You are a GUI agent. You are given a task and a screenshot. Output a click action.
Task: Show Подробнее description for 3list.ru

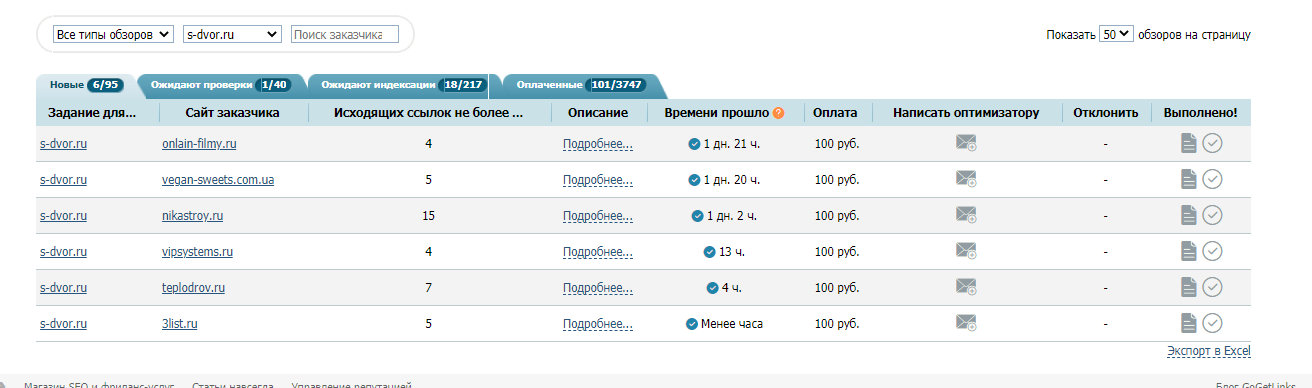pyautogui.click(x=598, y=324)
